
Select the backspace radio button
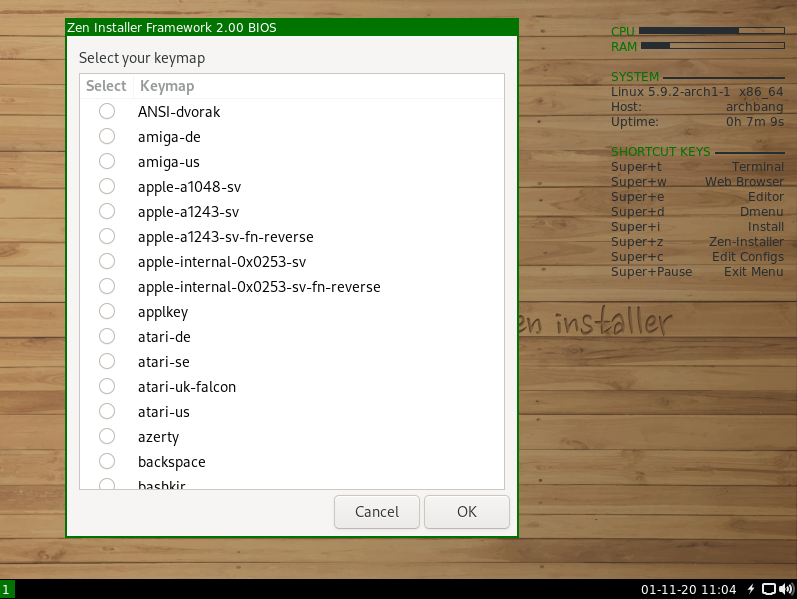(107, 461)
